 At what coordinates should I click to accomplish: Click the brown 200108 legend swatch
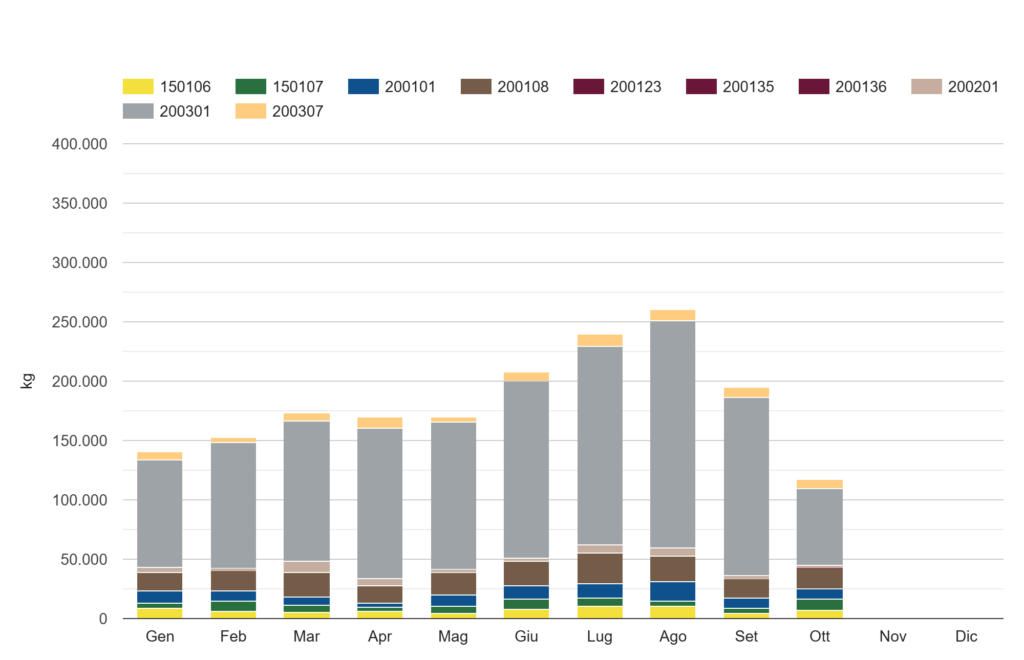click(x=475, y=86)
